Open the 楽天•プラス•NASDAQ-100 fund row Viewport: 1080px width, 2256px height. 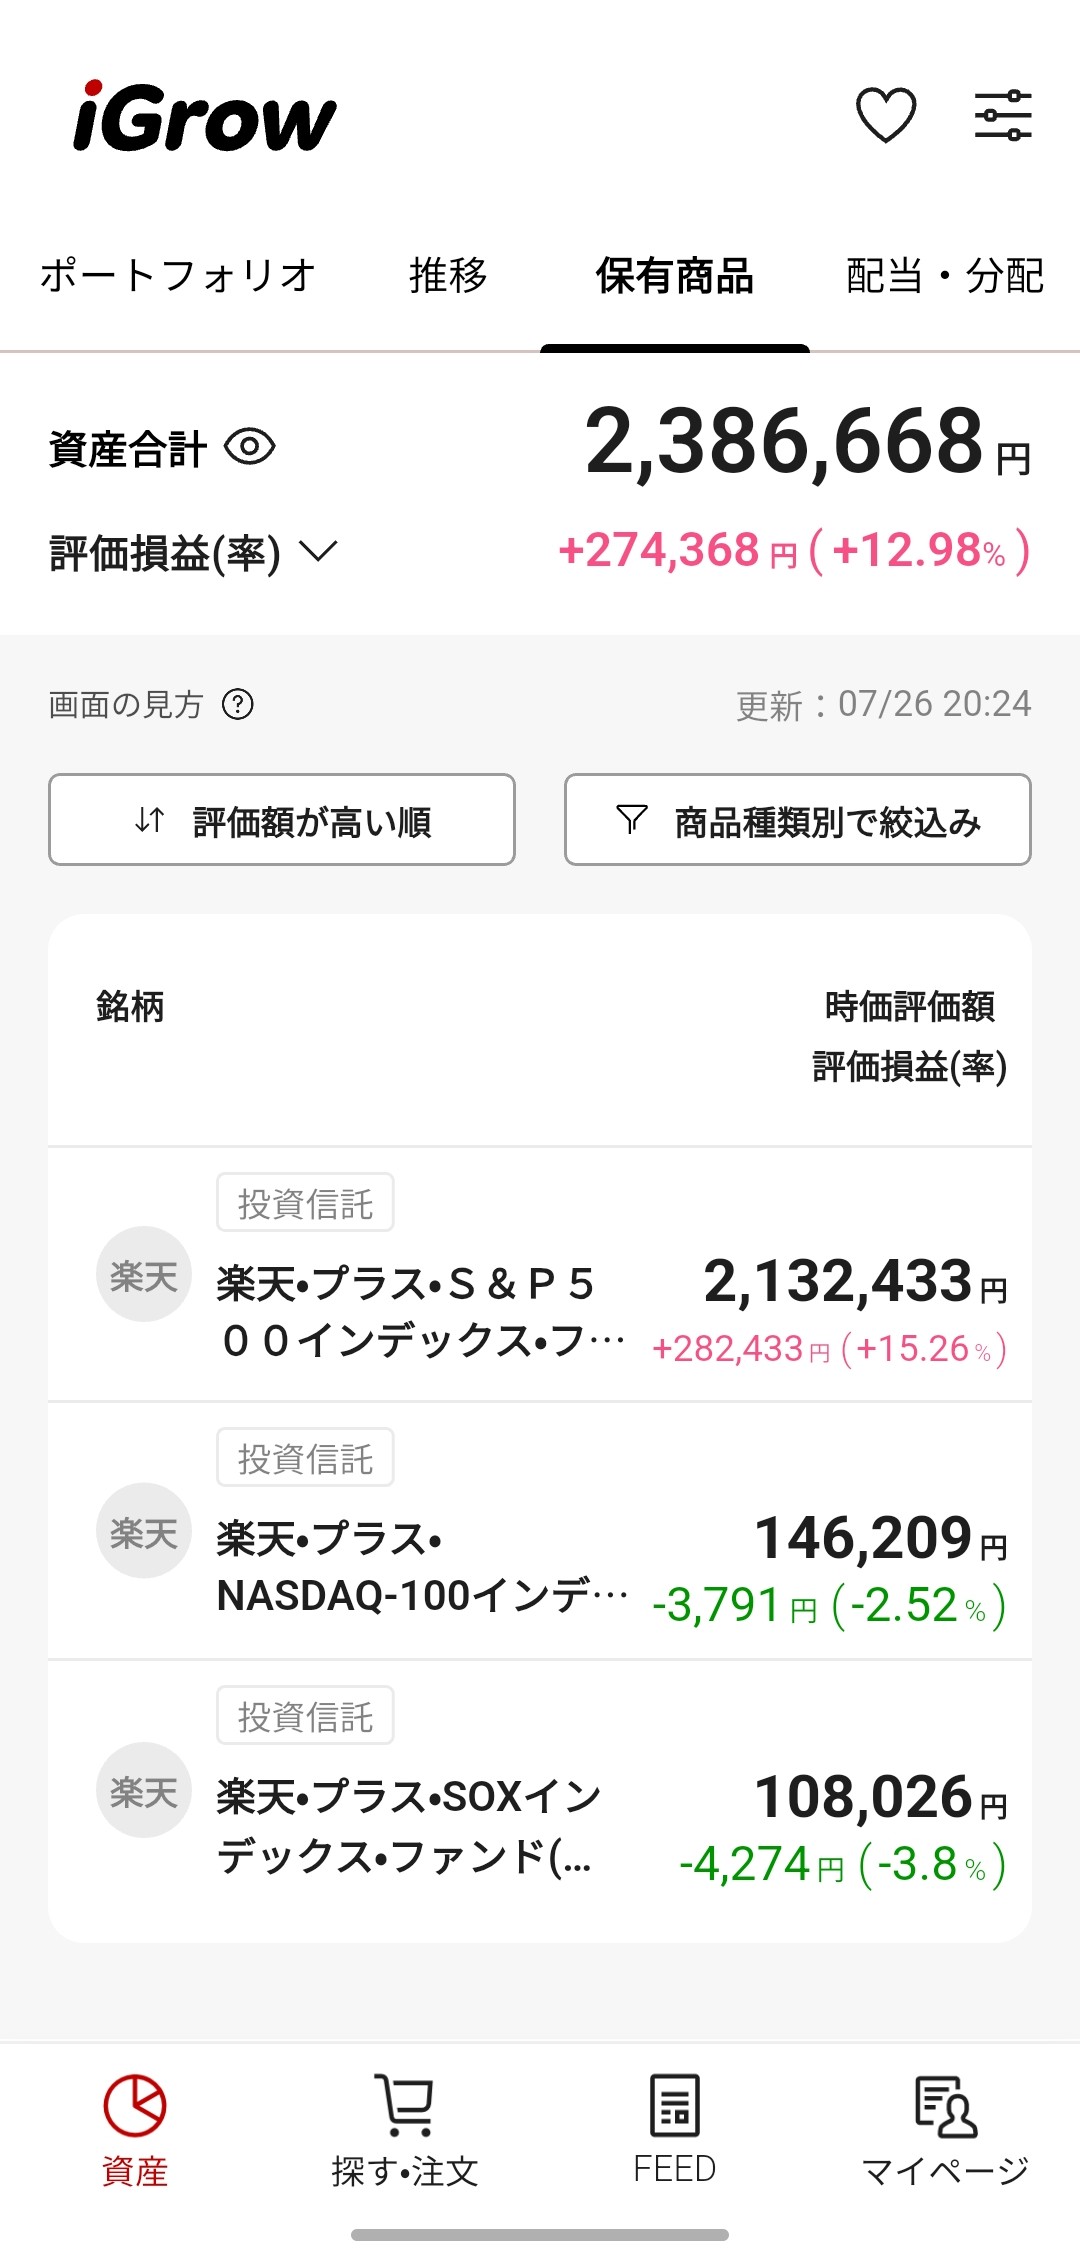[x=540, y=1531]
